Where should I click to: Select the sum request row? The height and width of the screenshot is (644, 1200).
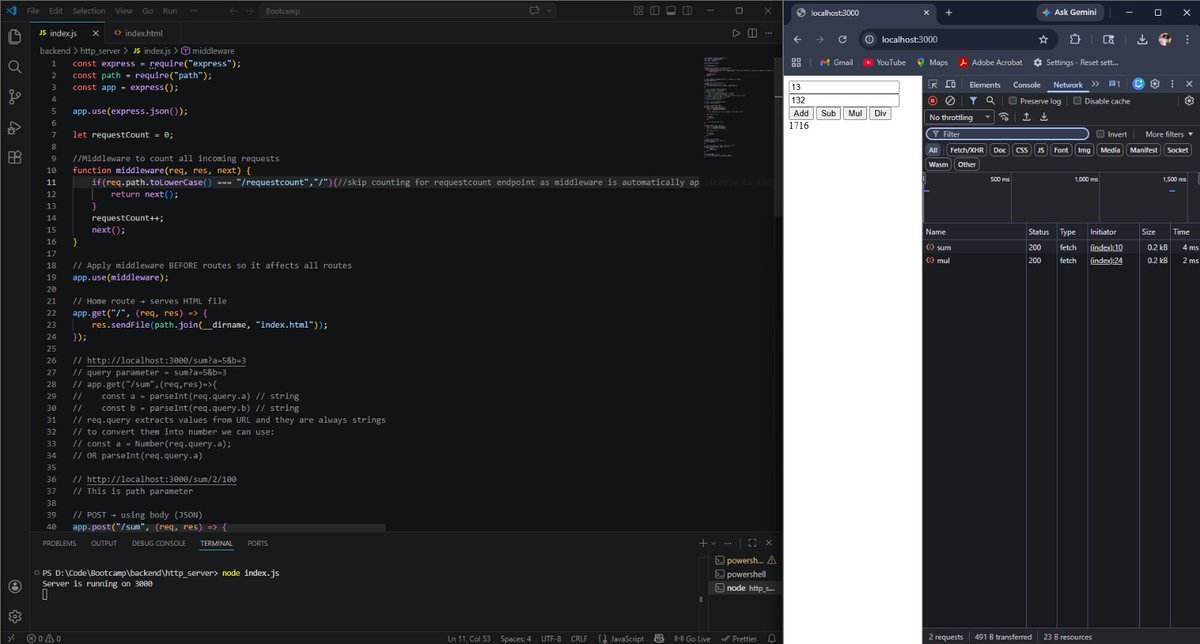(x=1060, y=246)
